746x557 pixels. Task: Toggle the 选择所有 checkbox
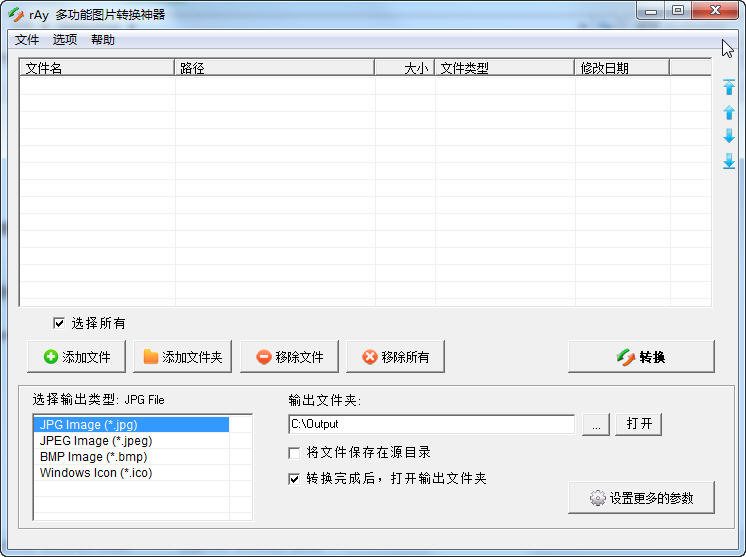tap(59, 323)
